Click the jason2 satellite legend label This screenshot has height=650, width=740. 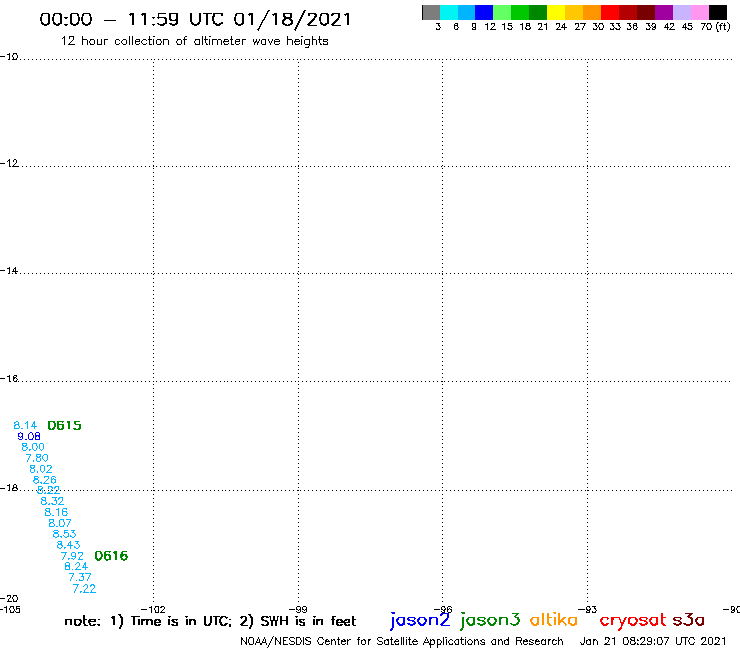[x=420, y=620]
